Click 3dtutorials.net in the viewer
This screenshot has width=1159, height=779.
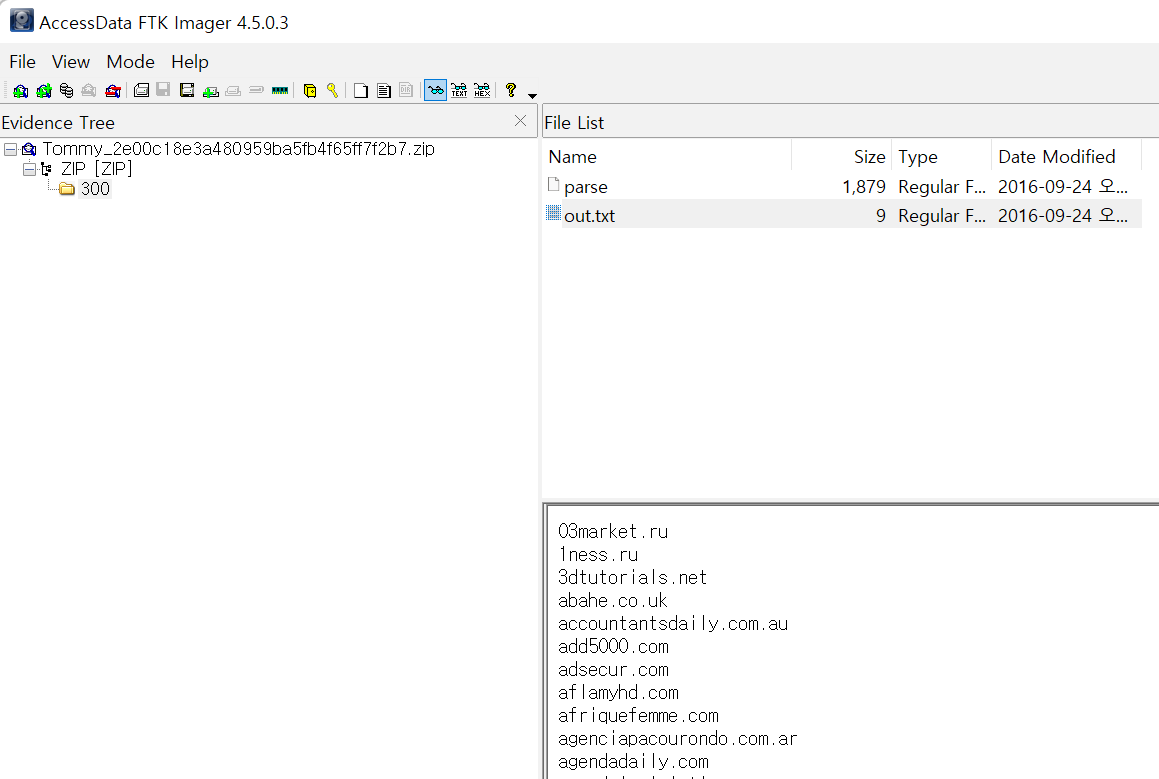click(632, 577)
